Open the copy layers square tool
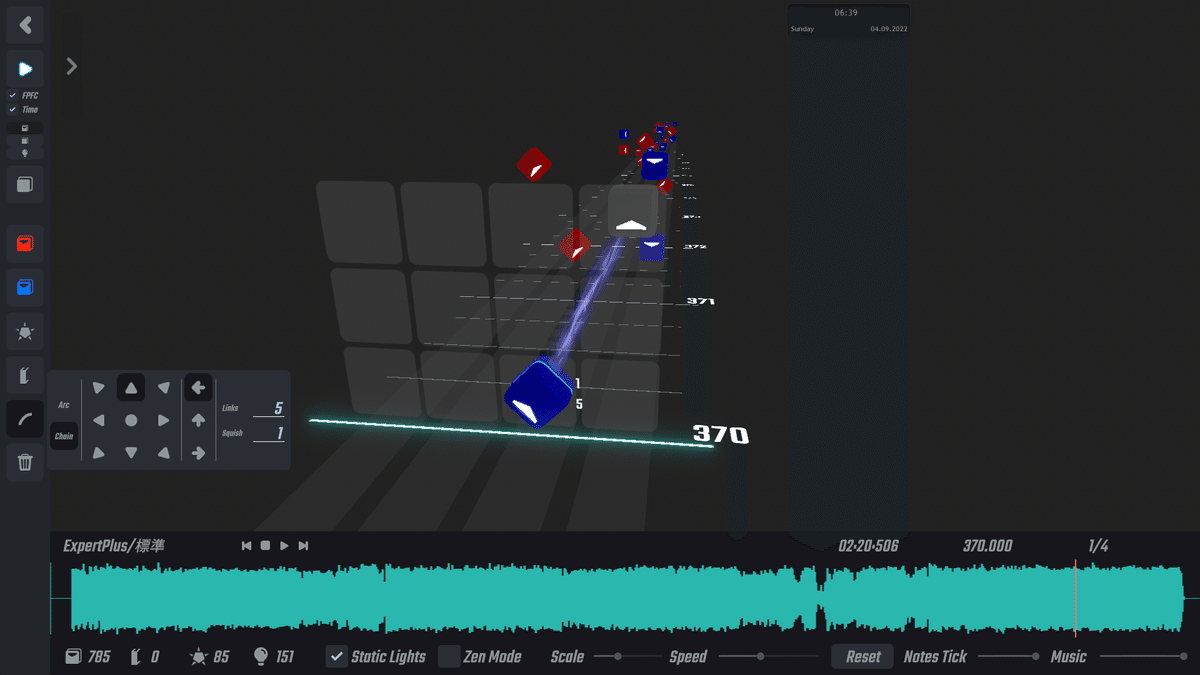Image resolution: width=1200 pixels, height=675 pixels. tap(25, 184)
